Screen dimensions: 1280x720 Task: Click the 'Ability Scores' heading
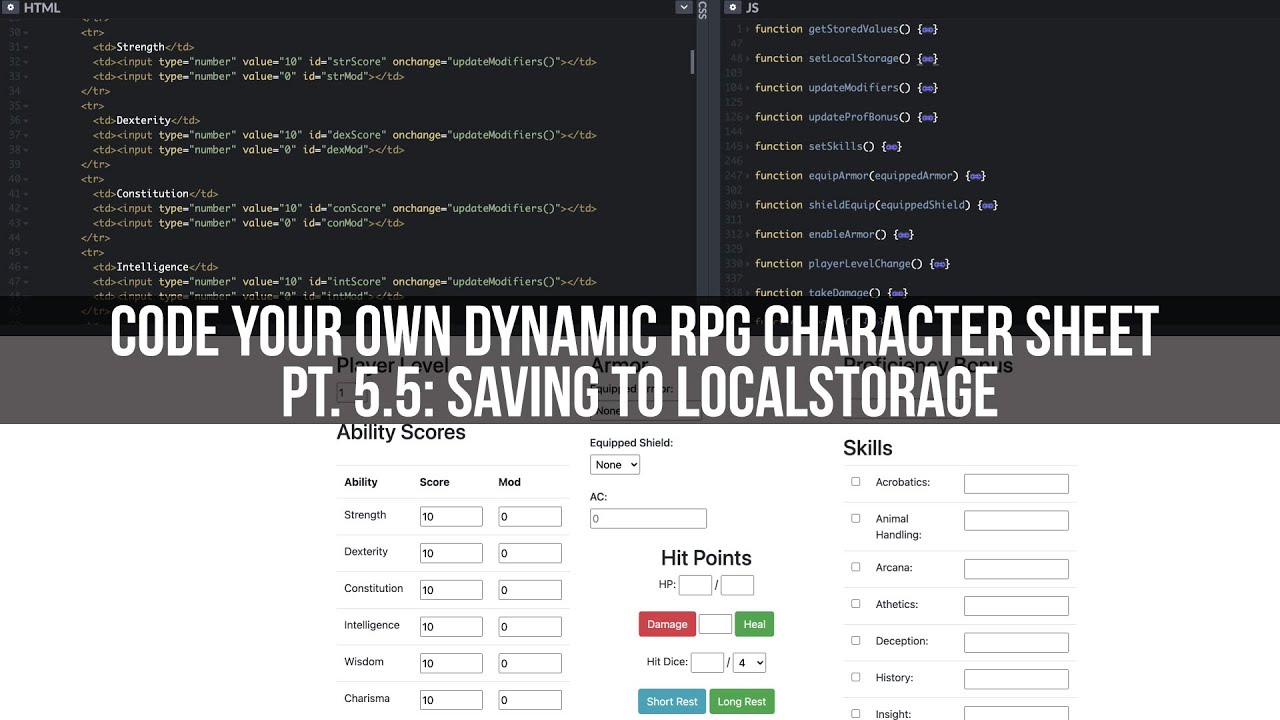click(x=401, y=433)
